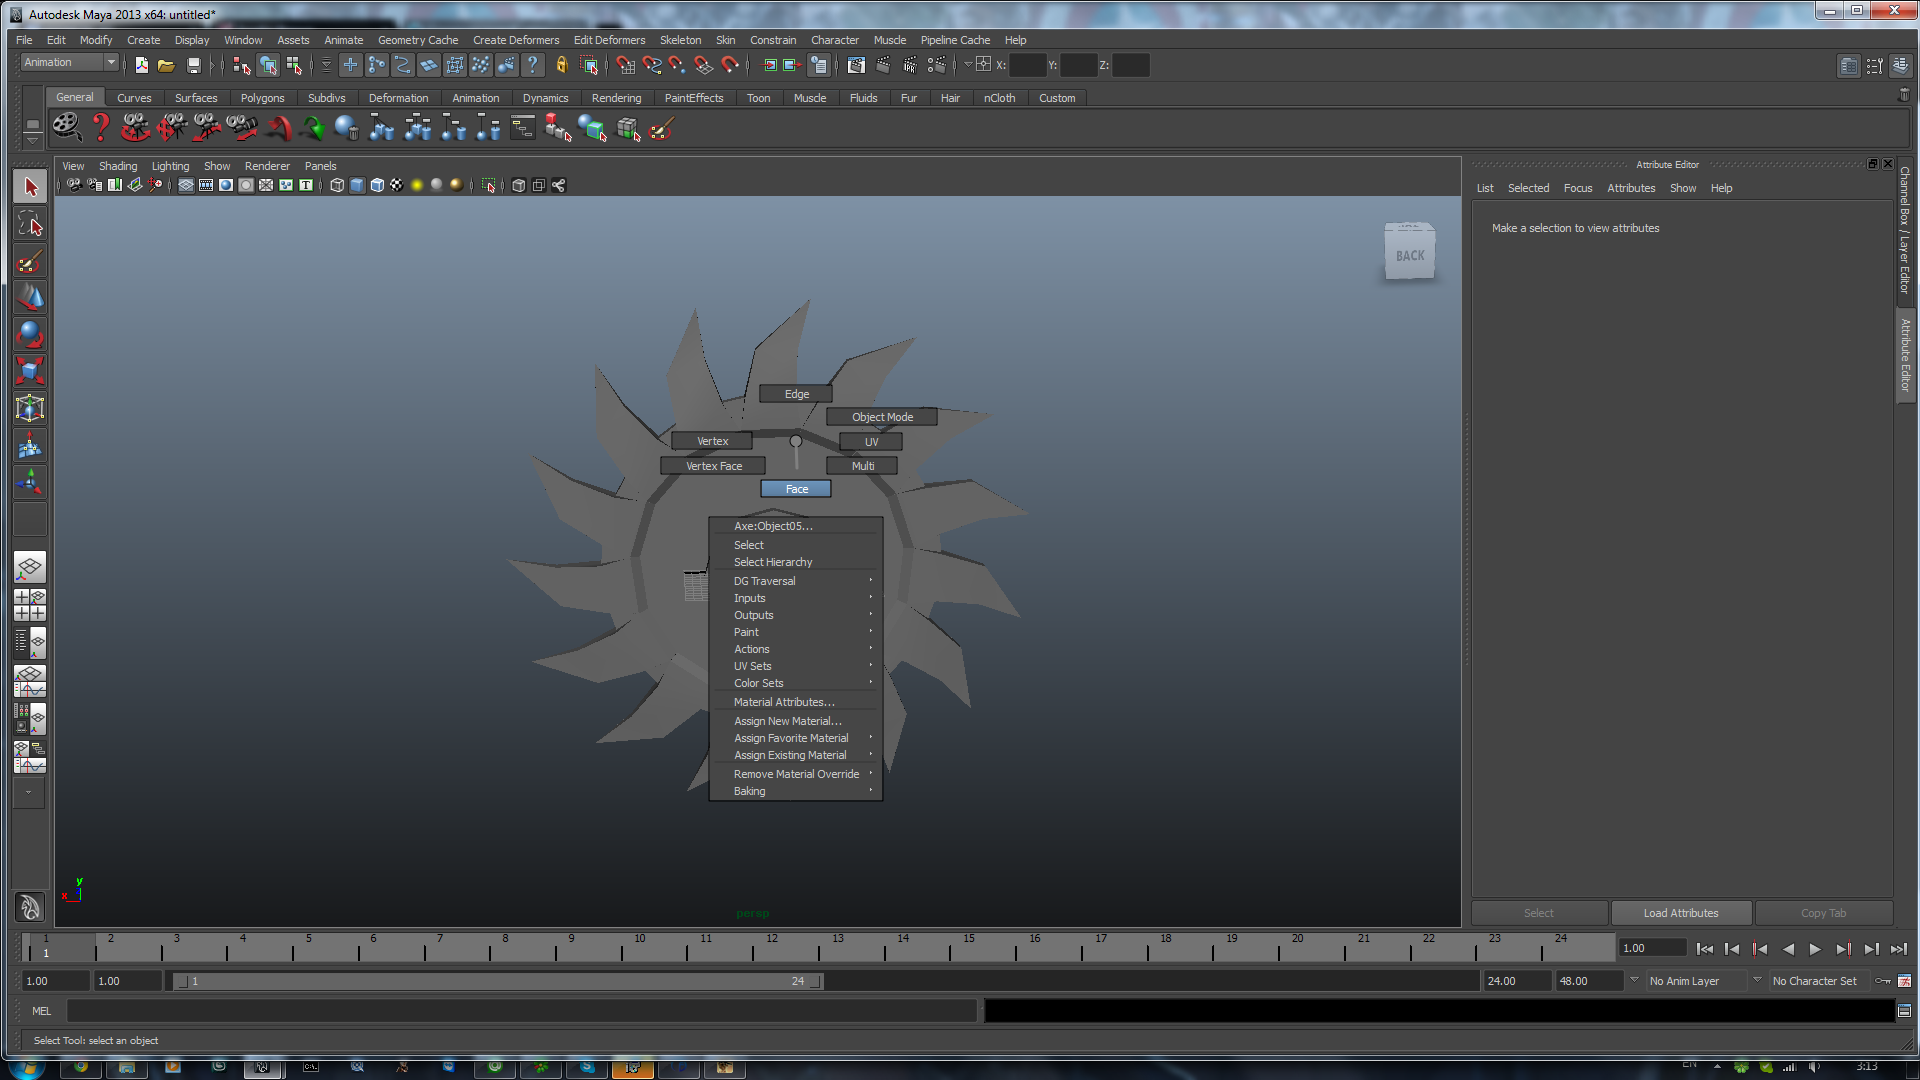
Task: Open the Create Deformers menu
Action: tap(516, 40)
